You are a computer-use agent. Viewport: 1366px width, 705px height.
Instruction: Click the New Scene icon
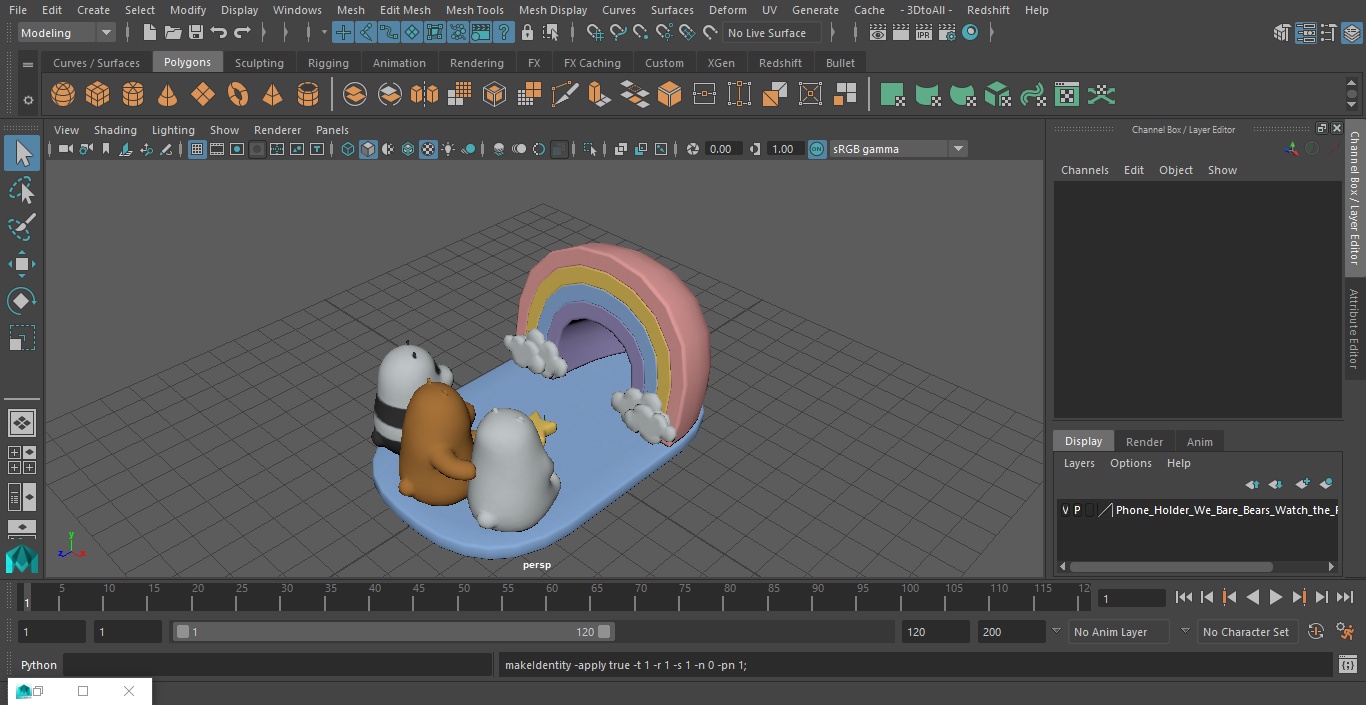pyautogui.click(x=149, y=33)
